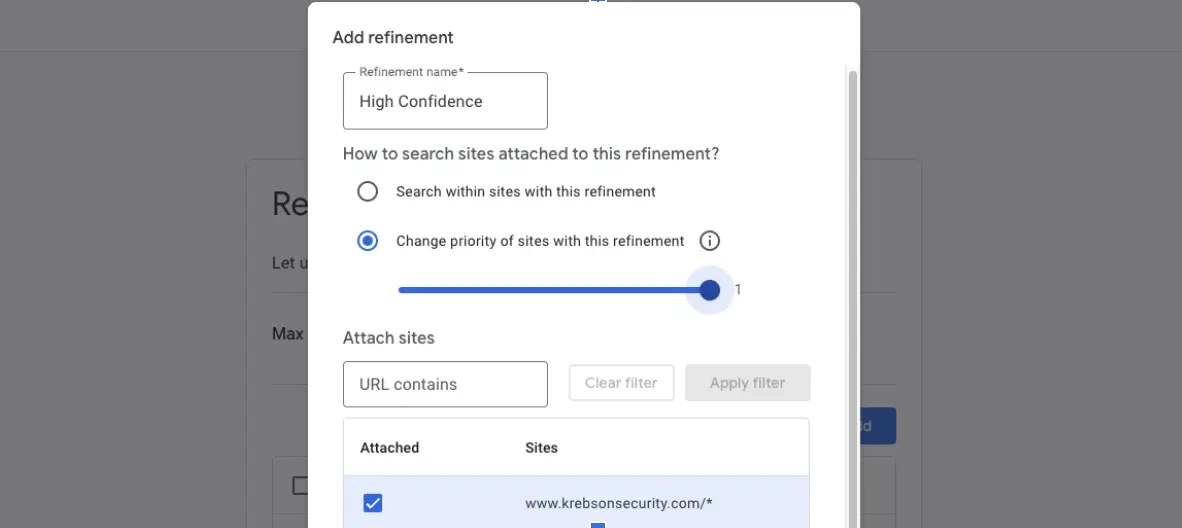
Task: Select the www.krebsonsecurity.com/* site row text
Action: [x=619, y=503]
